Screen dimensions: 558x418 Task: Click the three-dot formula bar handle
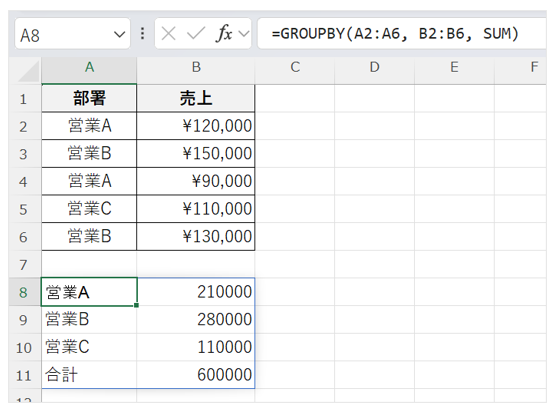[x=142, y=34]
